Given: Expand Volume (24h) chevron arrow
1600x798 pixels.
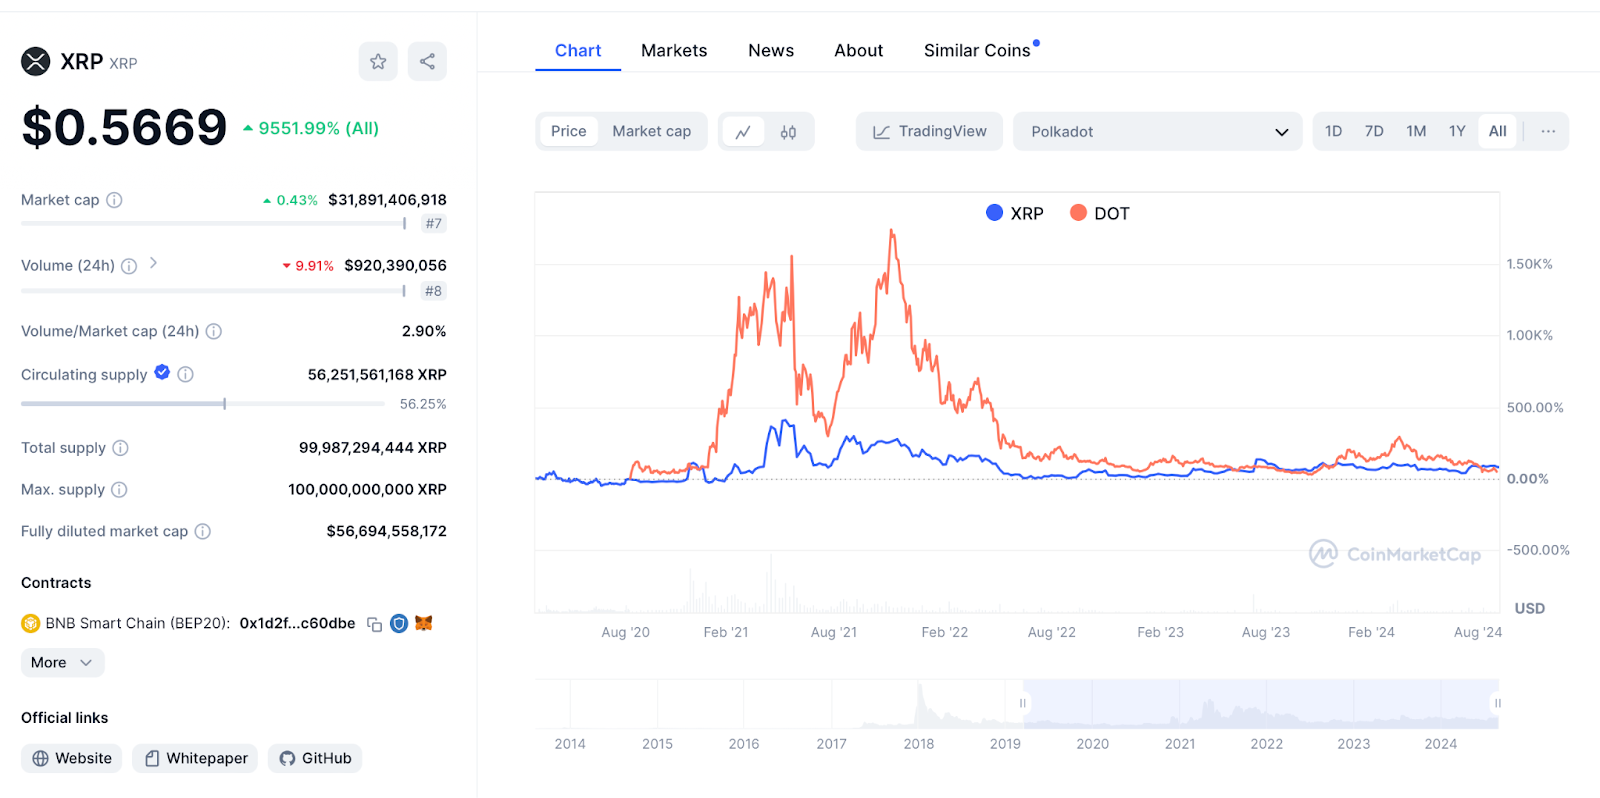Looking at the screenshot, I should pyautogui.click(x=153, y=263).
